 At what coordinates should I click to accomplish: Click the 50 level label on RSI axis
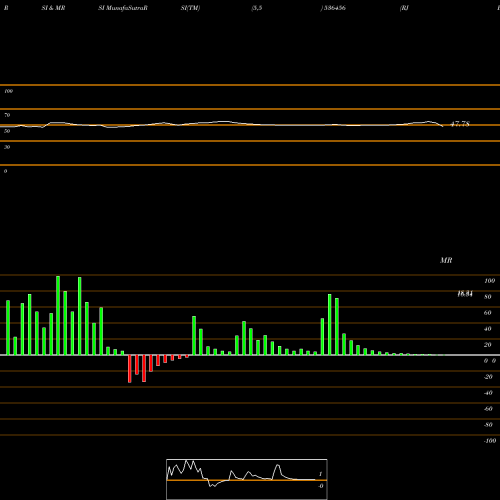pos(7,131)
